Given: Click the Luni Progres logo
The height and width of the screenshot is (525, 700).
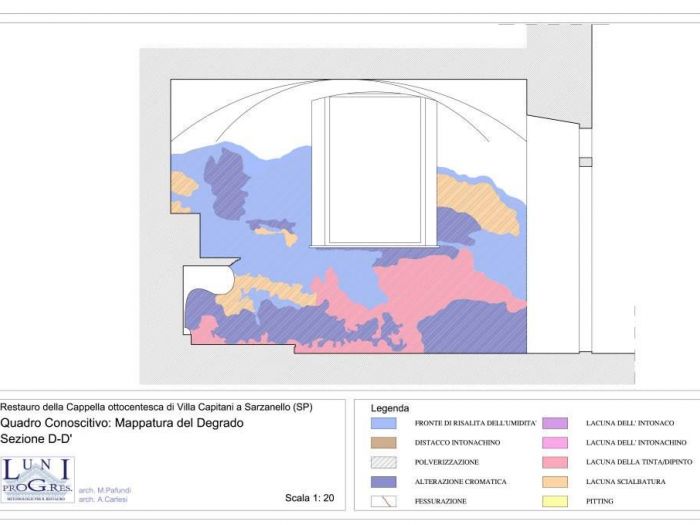Looking at the screenshot, I should coord(38,479).
